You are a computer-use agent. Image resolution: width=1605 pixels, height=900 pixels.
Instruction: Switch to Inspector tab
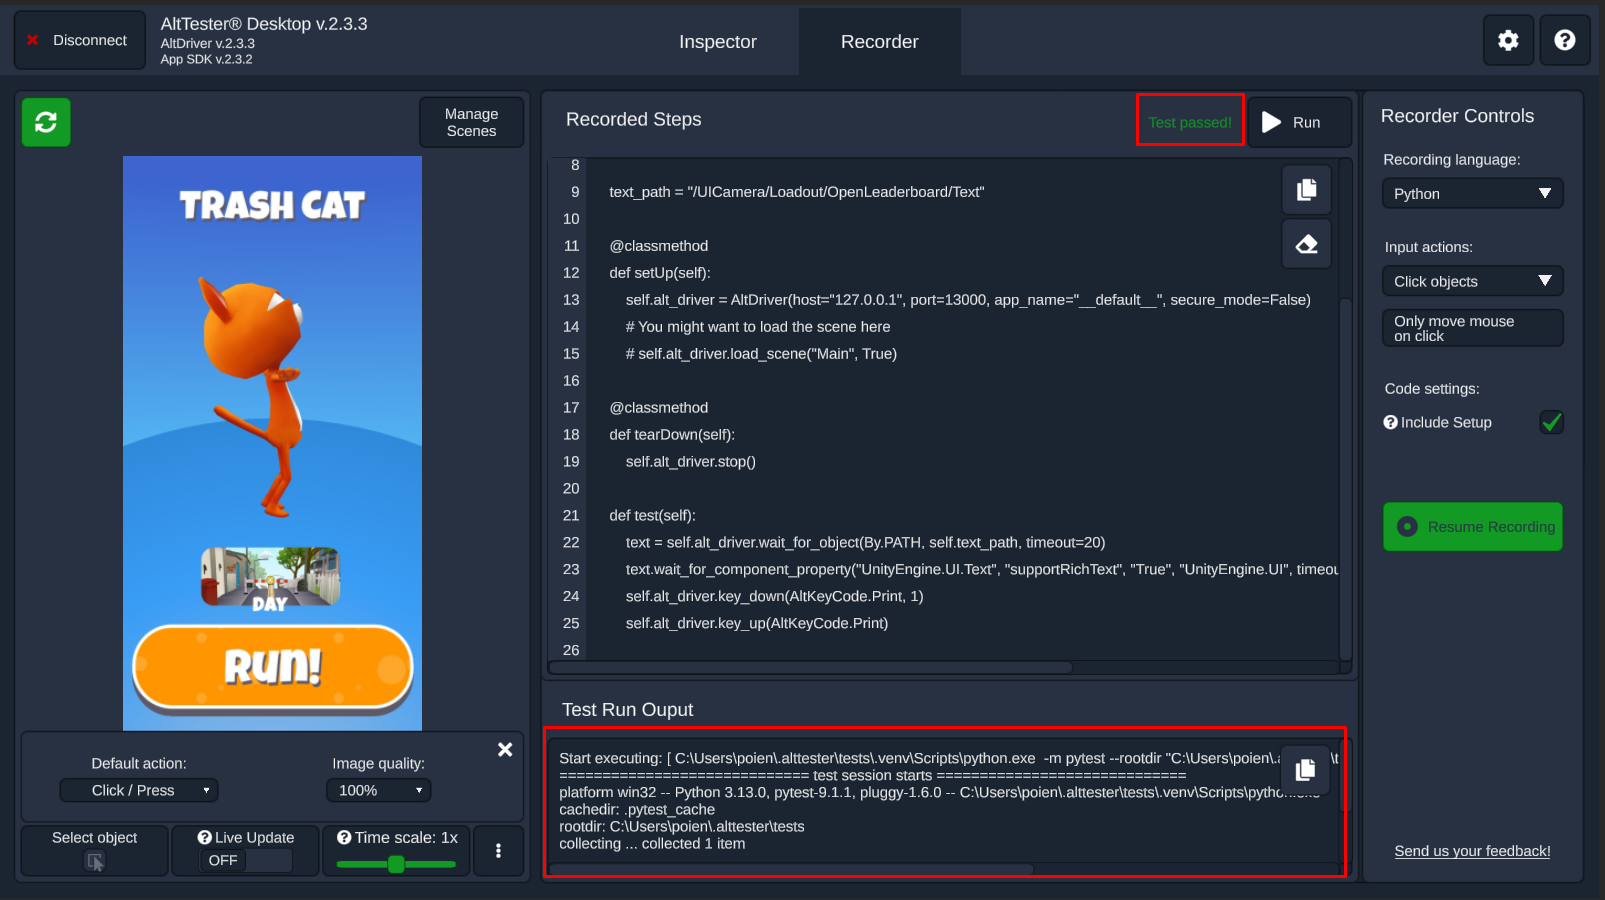coord(717,42)
